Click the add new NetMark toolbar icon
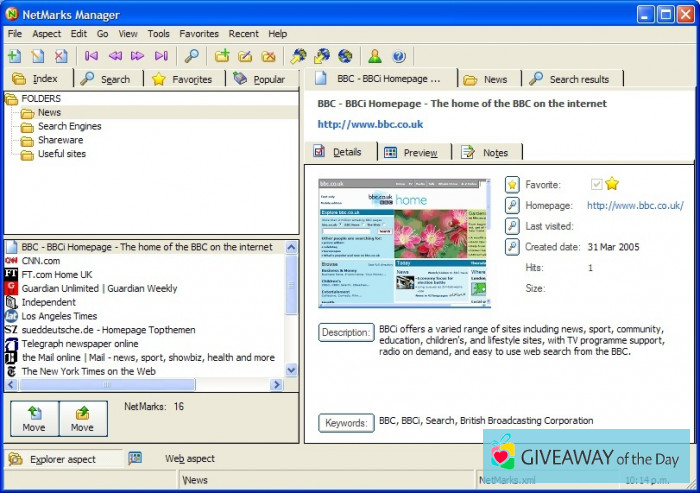The image size is (700, 493). pos(14,56)
